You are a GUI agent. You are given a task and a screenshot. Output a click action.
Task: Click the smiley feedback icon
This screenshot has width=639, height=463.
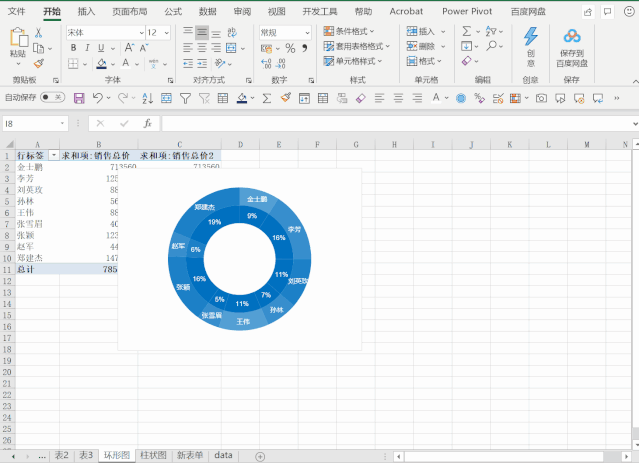(629, 11)
